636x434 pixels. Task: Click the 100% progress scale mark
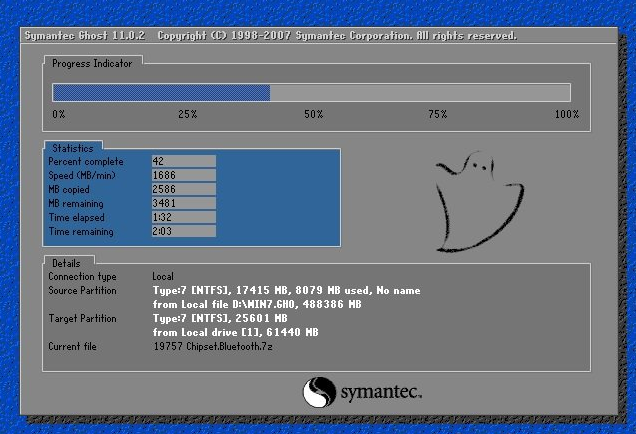tap(567, 114)
